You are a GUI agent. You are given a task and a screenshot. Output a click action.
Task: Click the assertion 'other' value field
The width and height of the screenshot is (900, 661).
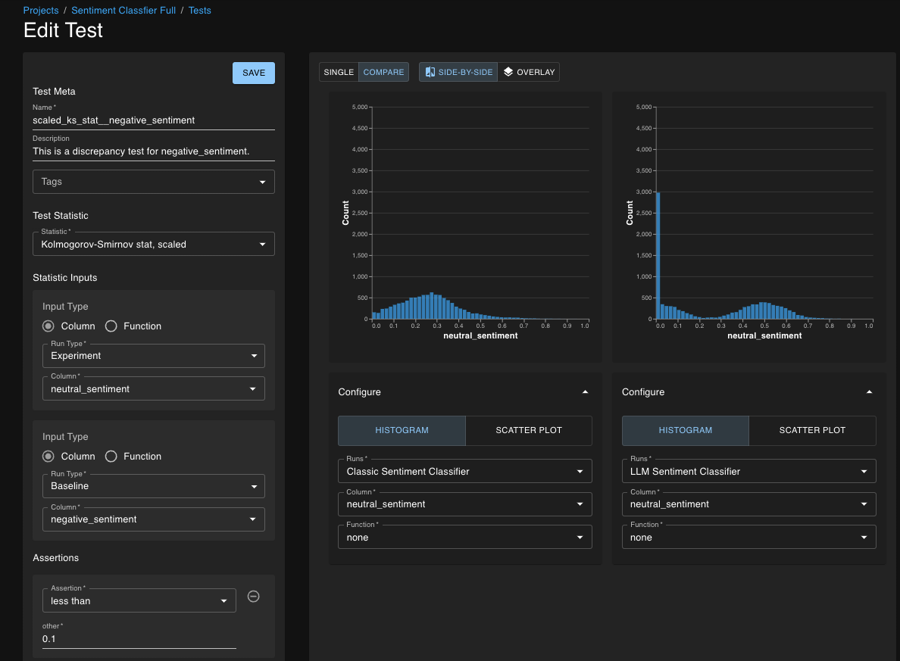(x=138, y=639)
